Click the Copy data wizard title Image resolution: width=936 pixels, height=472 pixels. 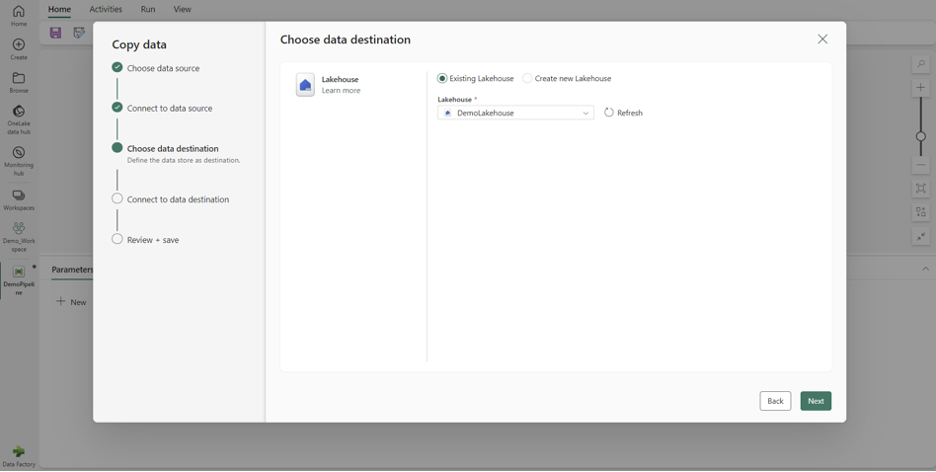click(139, 45)
